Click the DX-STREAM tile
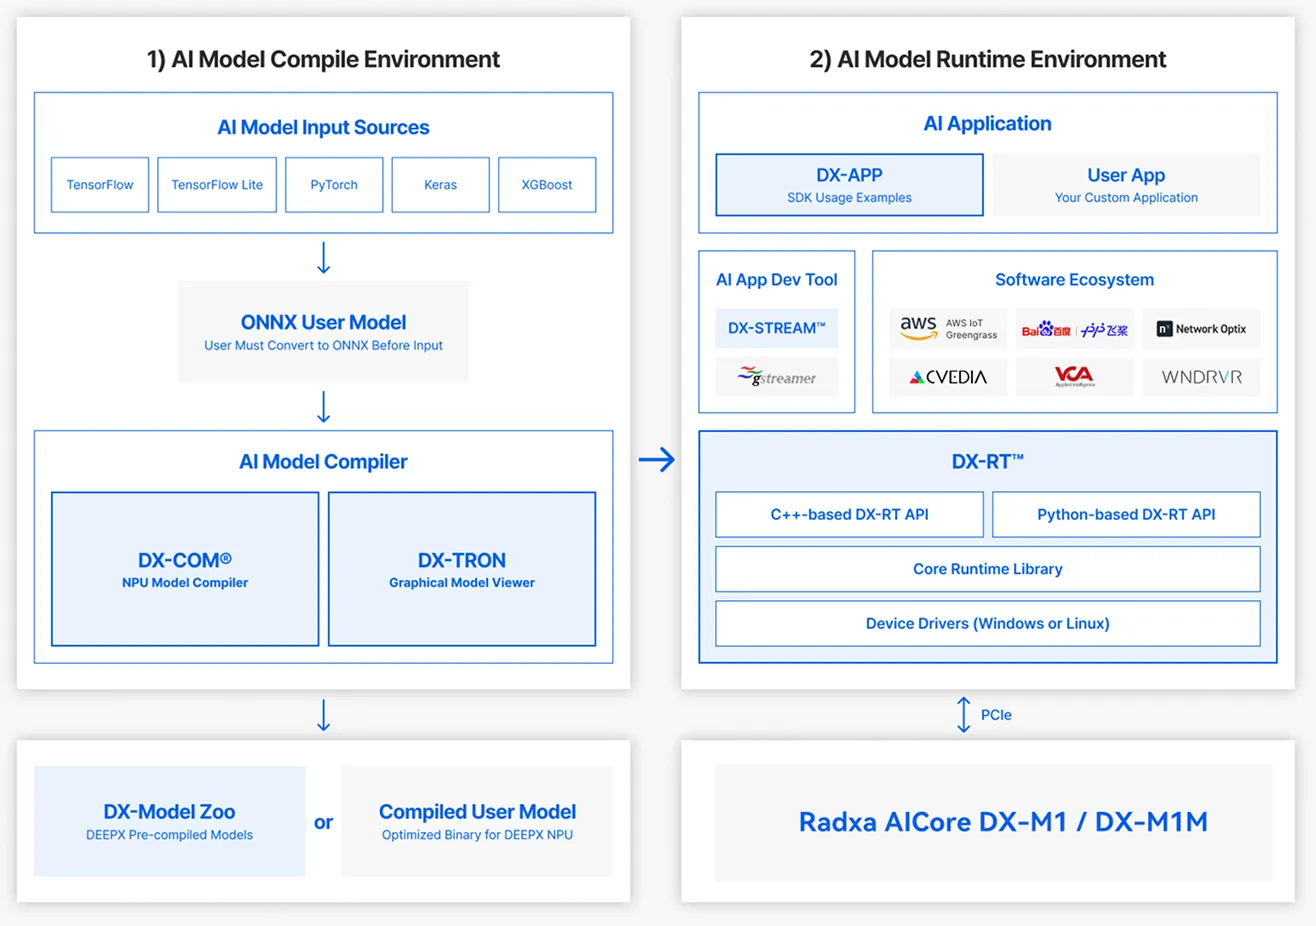 click(x=777, y=328)
